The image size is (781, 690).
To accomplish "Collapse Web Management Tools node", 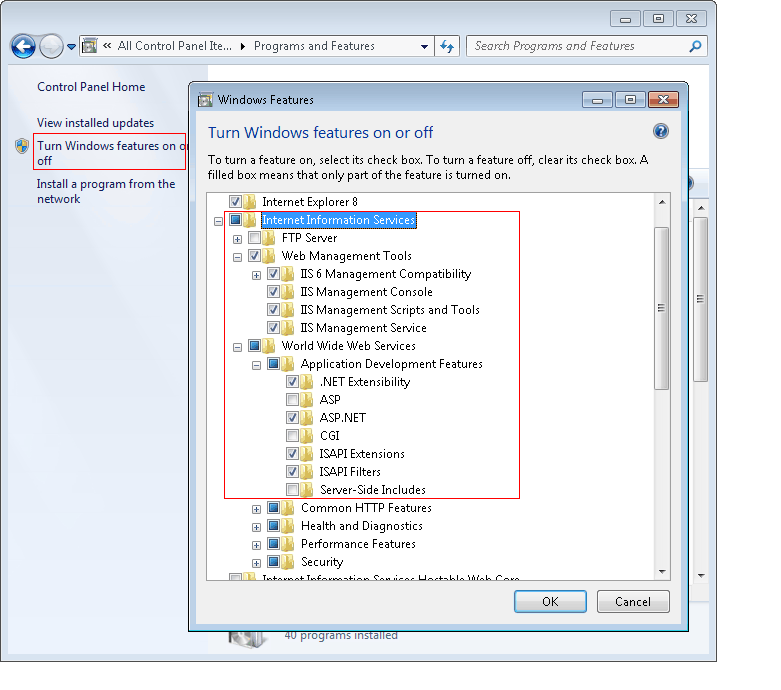I will click(x=237, y=257).
